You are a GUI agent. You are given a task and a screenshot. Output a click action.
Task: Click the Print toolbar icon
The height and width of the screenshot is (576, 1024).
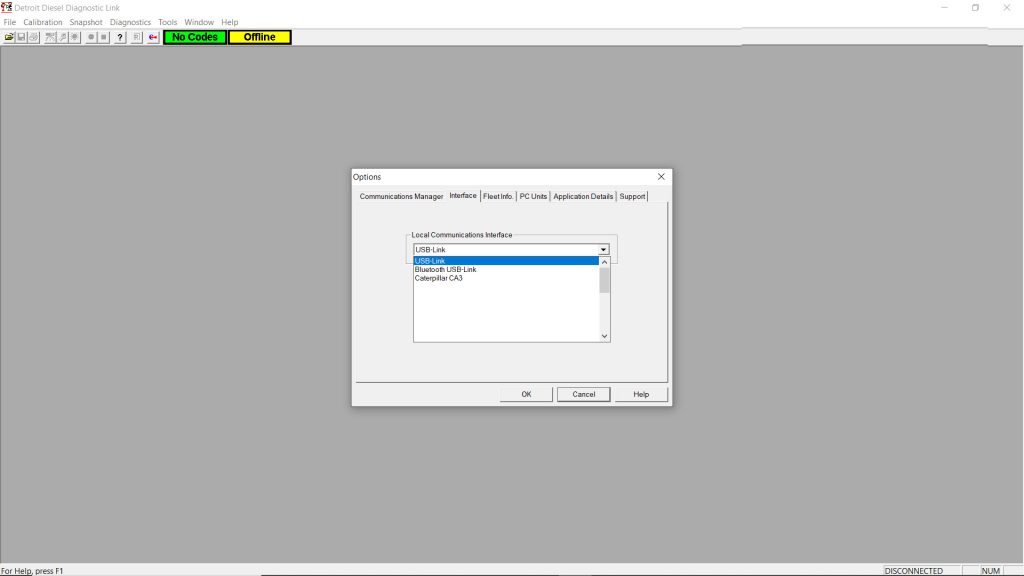coord(32,37)
